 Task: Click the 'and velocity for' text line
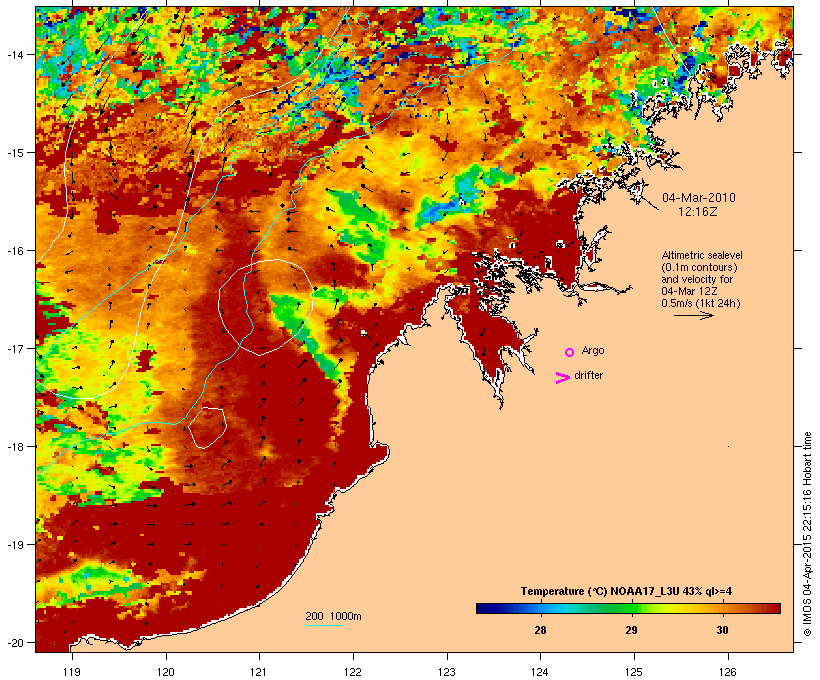(697, 279)
